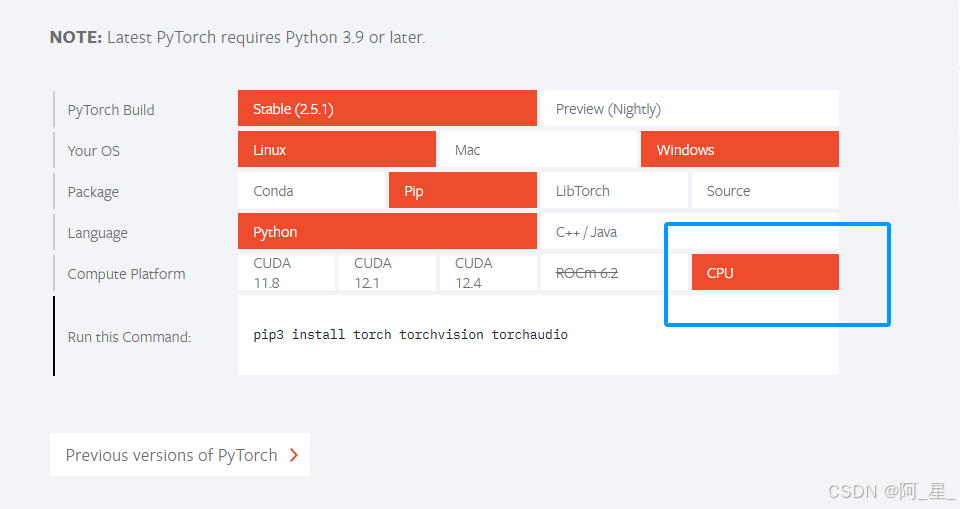This screenshot has width=960, height=509.
Task: Choose C++ / Java language
Action: click(689, 232)
